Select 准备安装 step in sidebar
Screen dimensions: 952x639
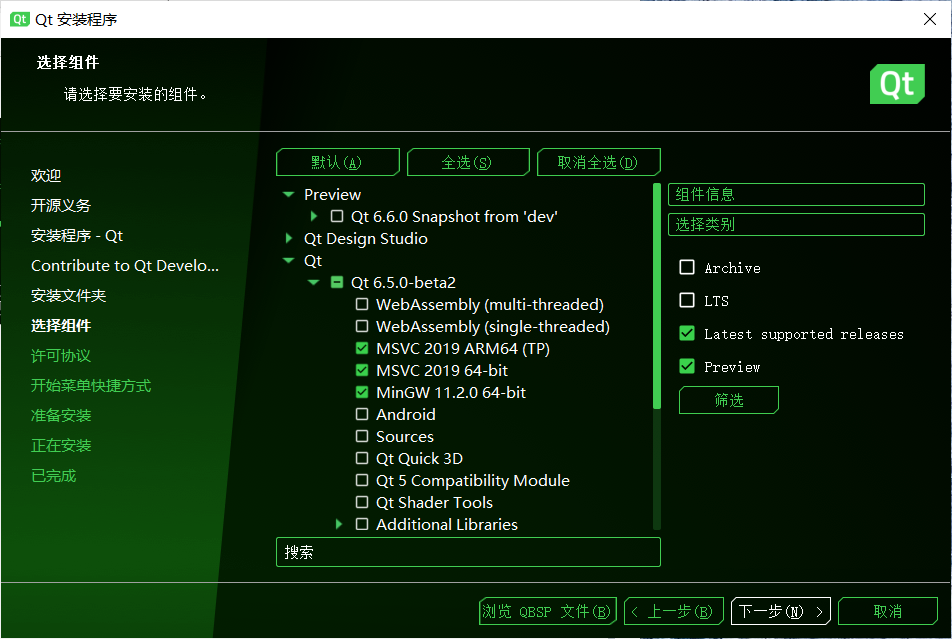[x=61, y=415]
